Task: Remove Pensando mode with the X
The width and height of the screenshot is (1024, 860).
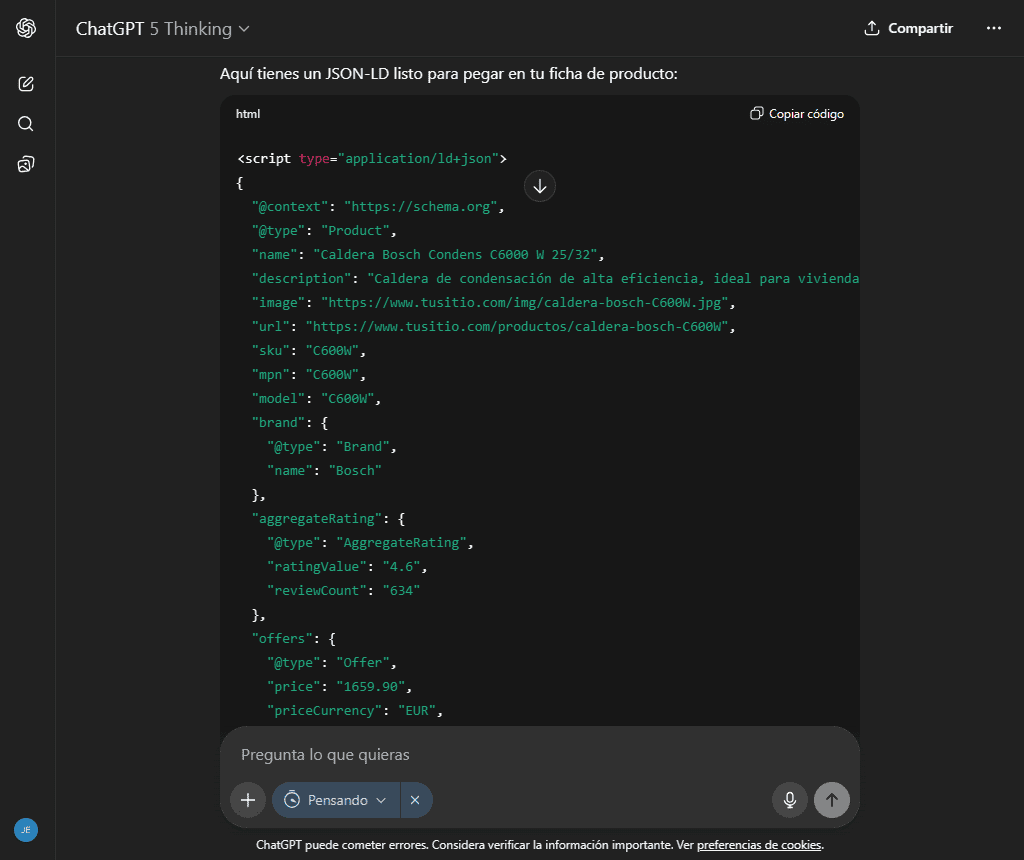Action: click(415, 800)
